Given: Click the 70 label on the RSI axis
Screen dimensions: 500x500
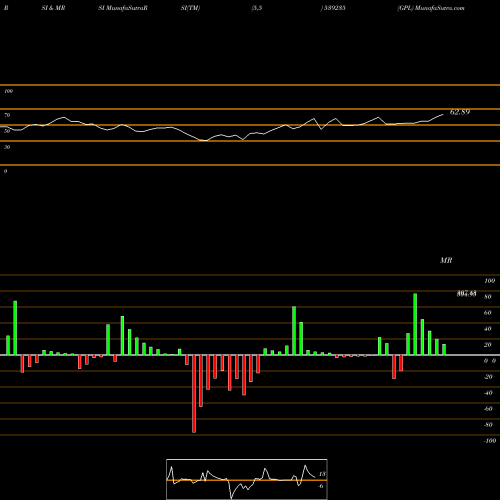Looking at the screenshot, I should click(x=7, y=115).
